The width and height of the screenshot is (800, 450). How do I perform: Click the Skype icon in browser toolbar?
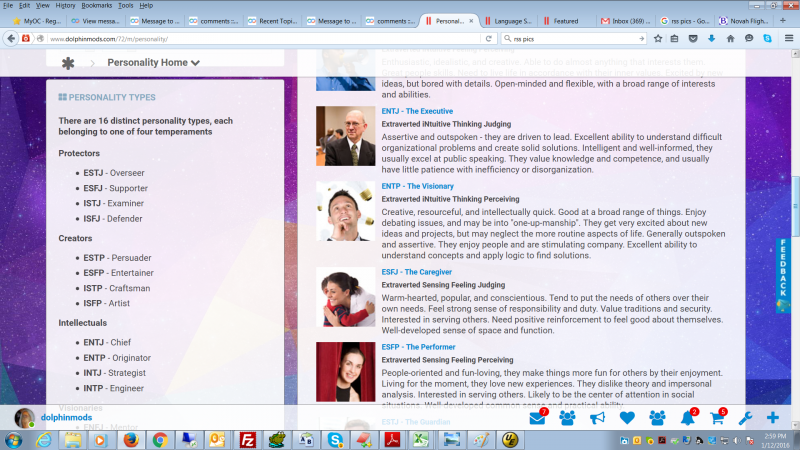[x=767, y=38]
